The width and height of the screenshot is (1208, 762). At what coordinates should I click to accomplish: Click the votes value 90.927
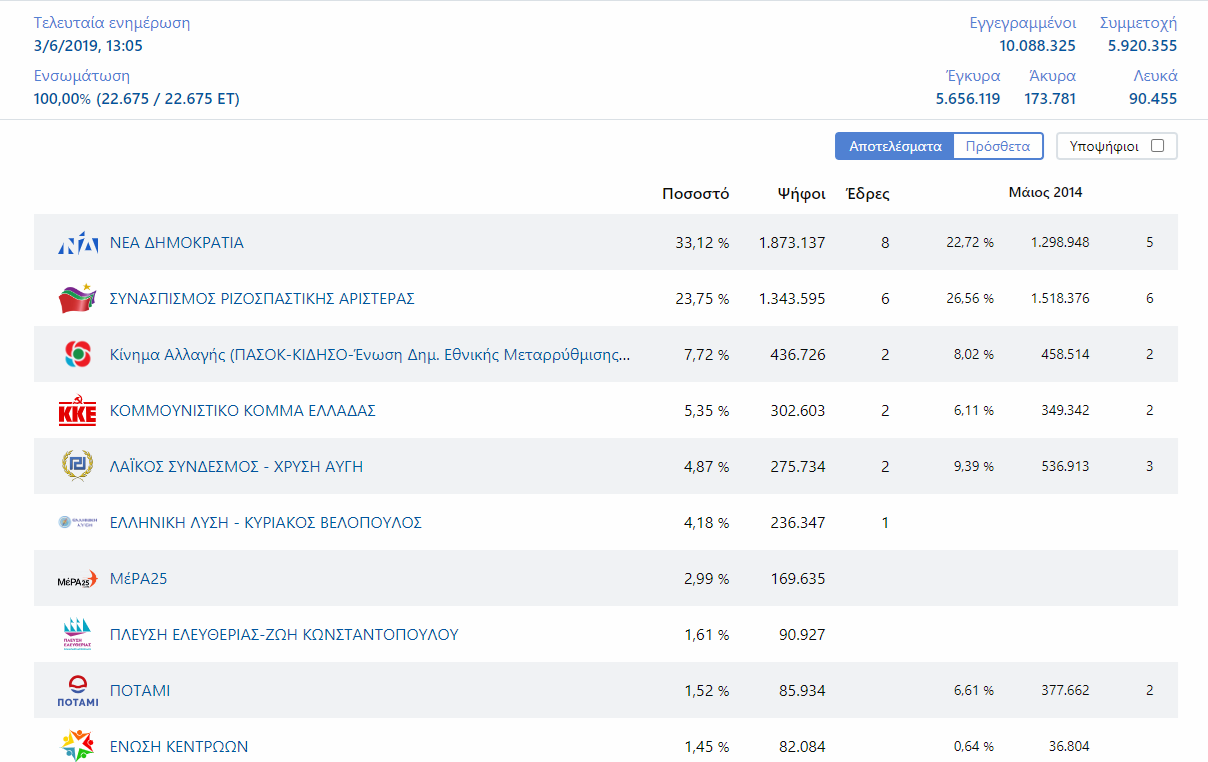(802, 635)
